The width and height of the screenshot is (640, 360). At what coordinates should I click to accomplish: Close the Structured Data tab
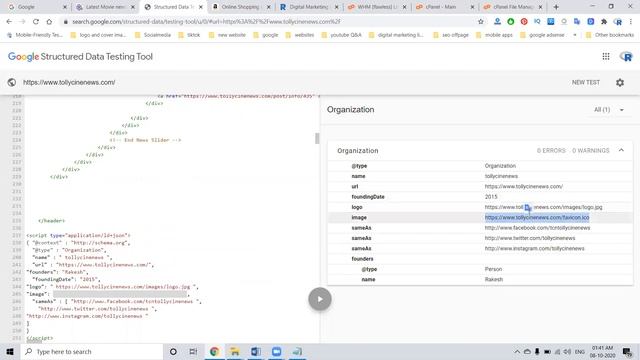click(x=200, y=7)
